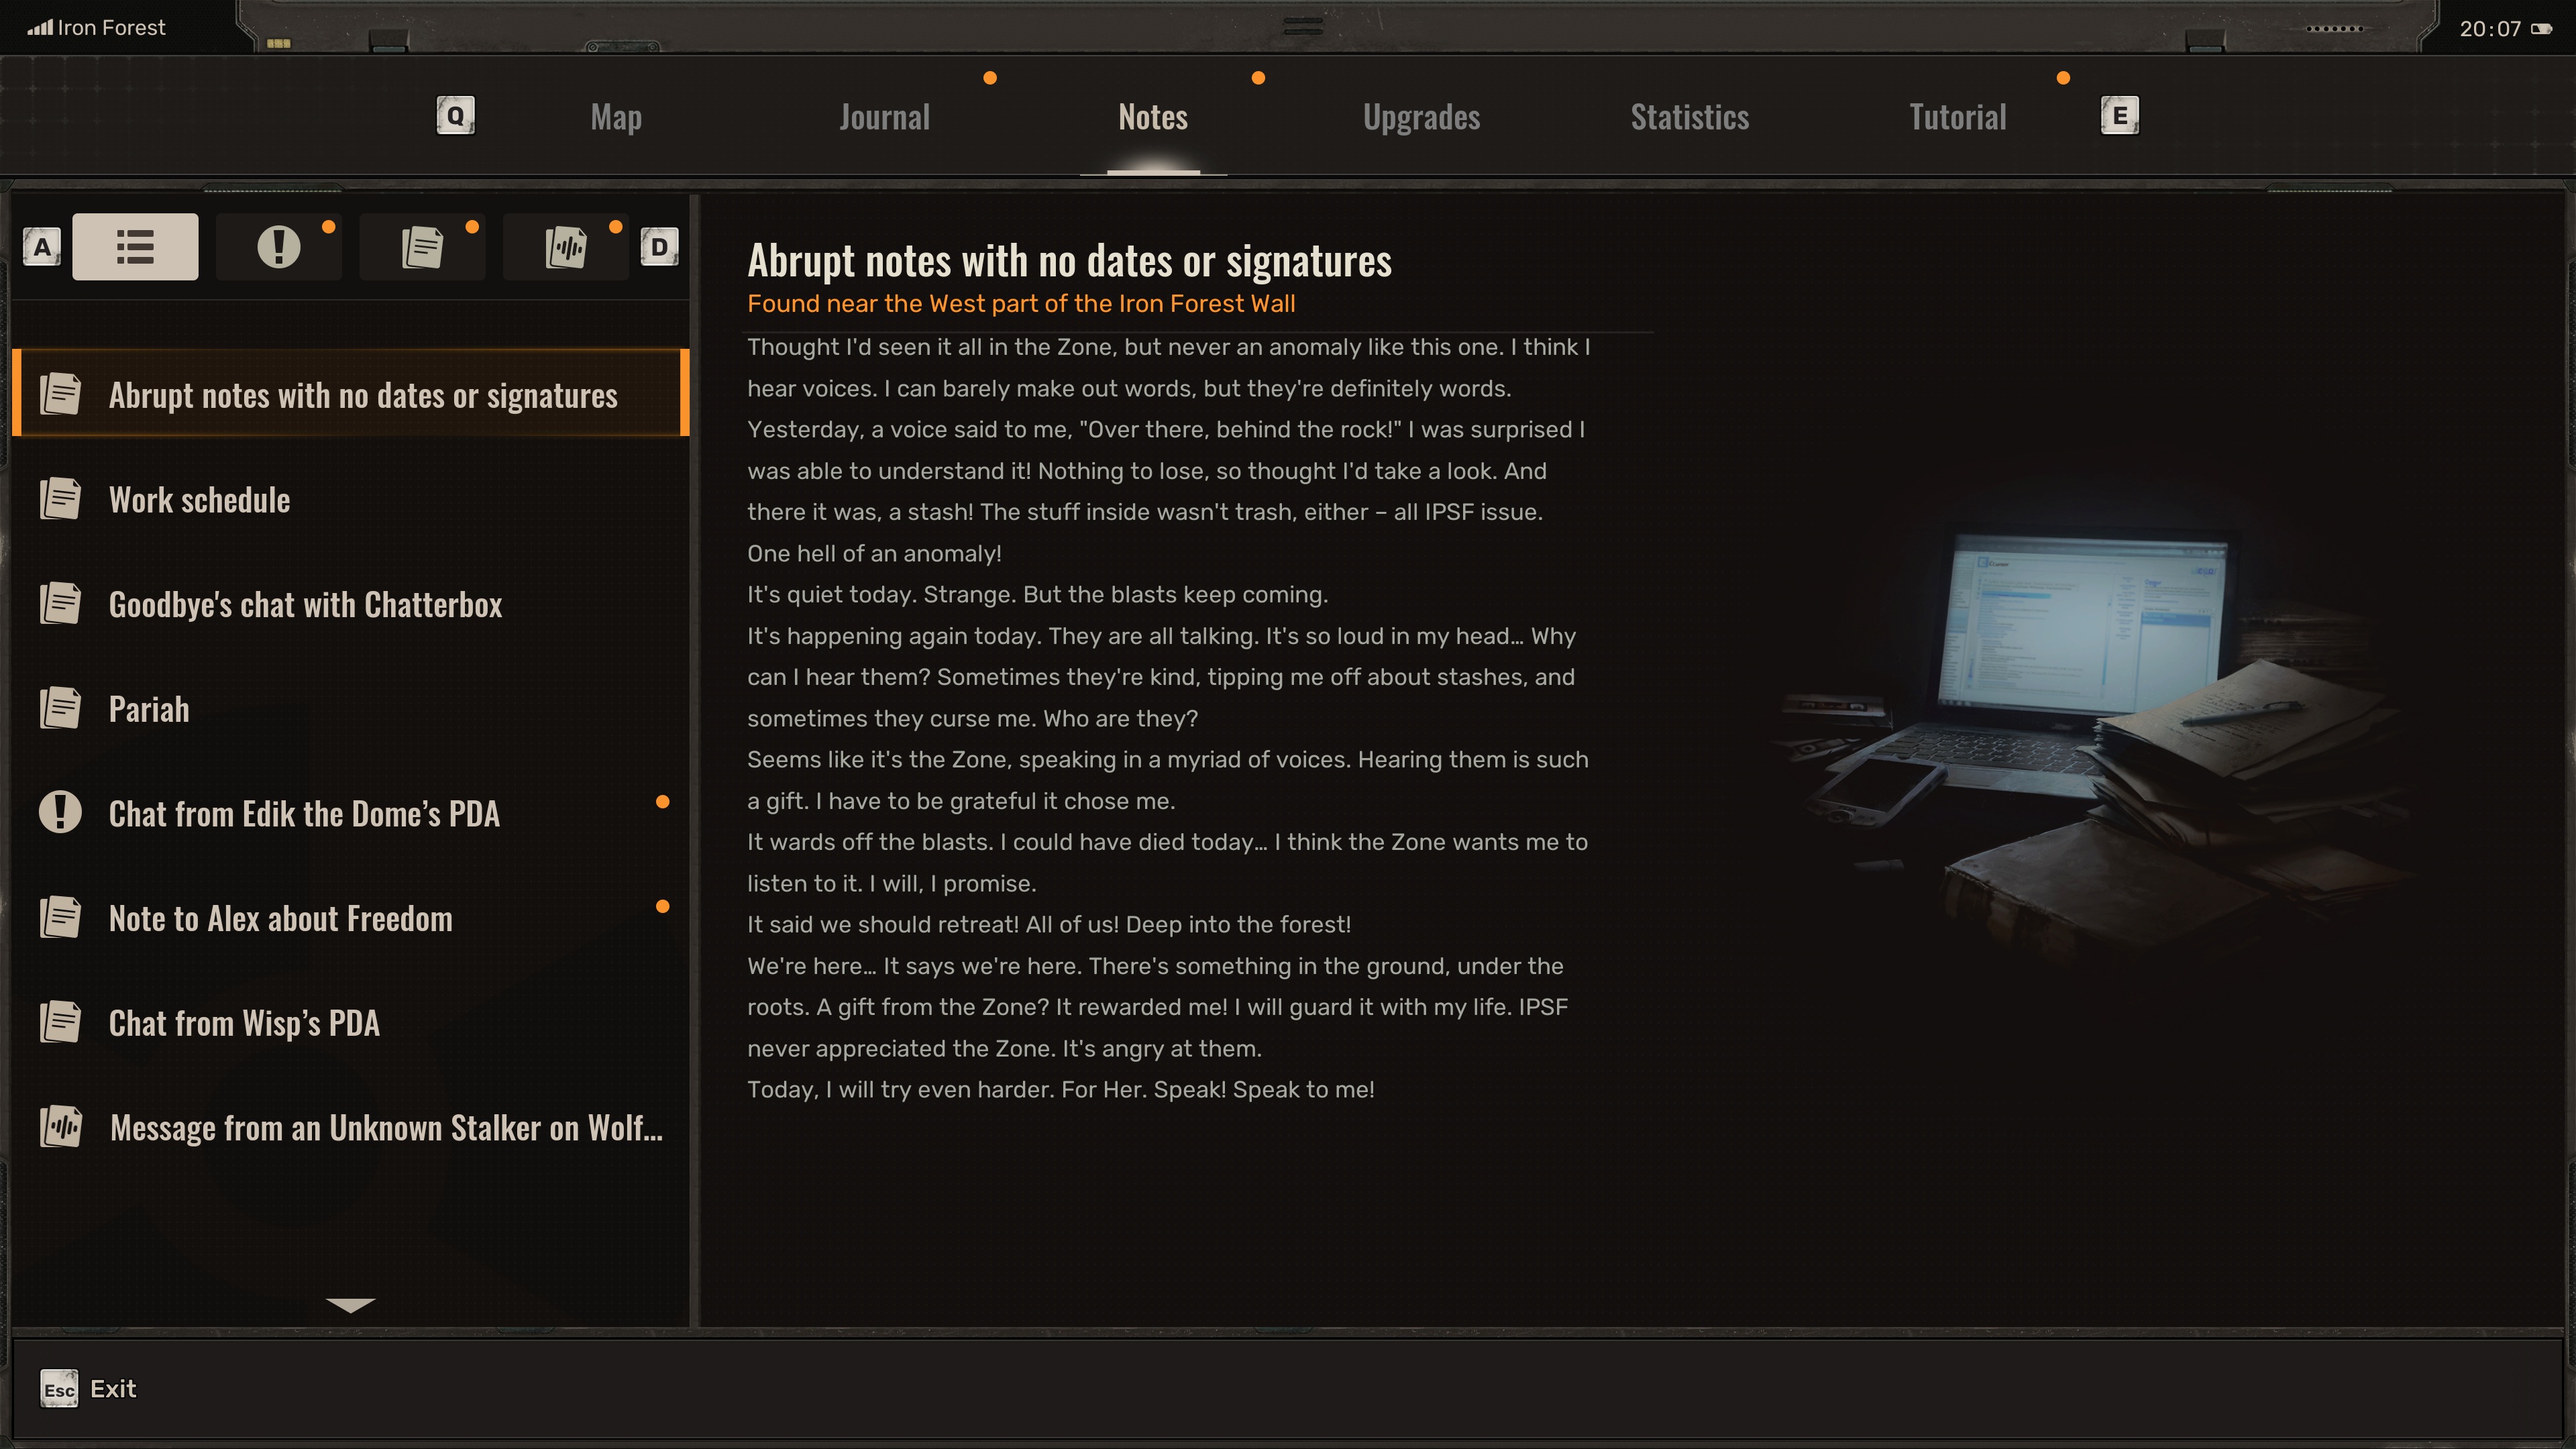Click the Q previous tab key icon
2576x1449 pixels.
point(455,115)
